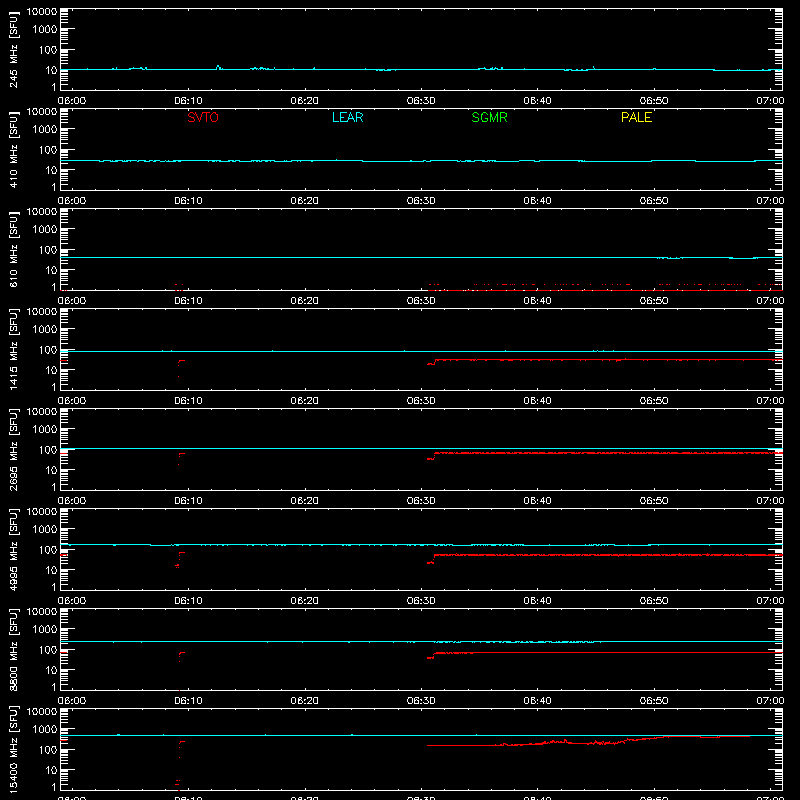The width and height of the screenshot is (800, 800).
Task: Click the 410 MHz [SFU] axis title
Action: click(14, 149)
